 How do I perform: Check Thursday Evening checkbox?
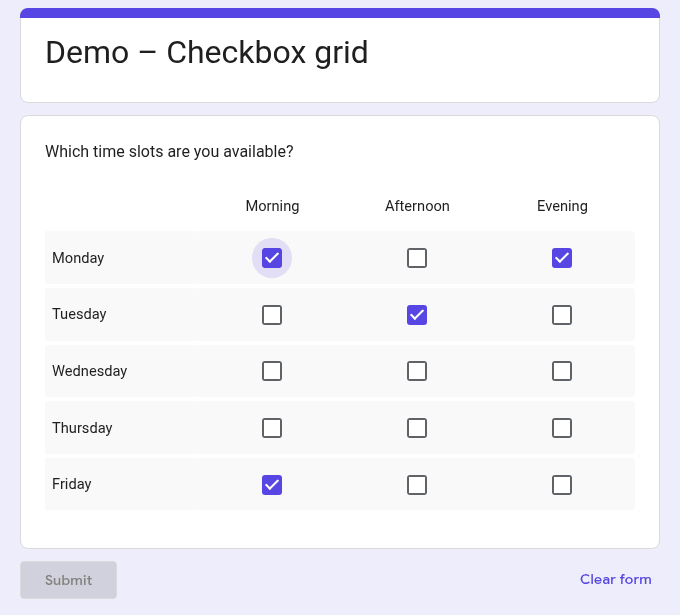coord(562,428)
